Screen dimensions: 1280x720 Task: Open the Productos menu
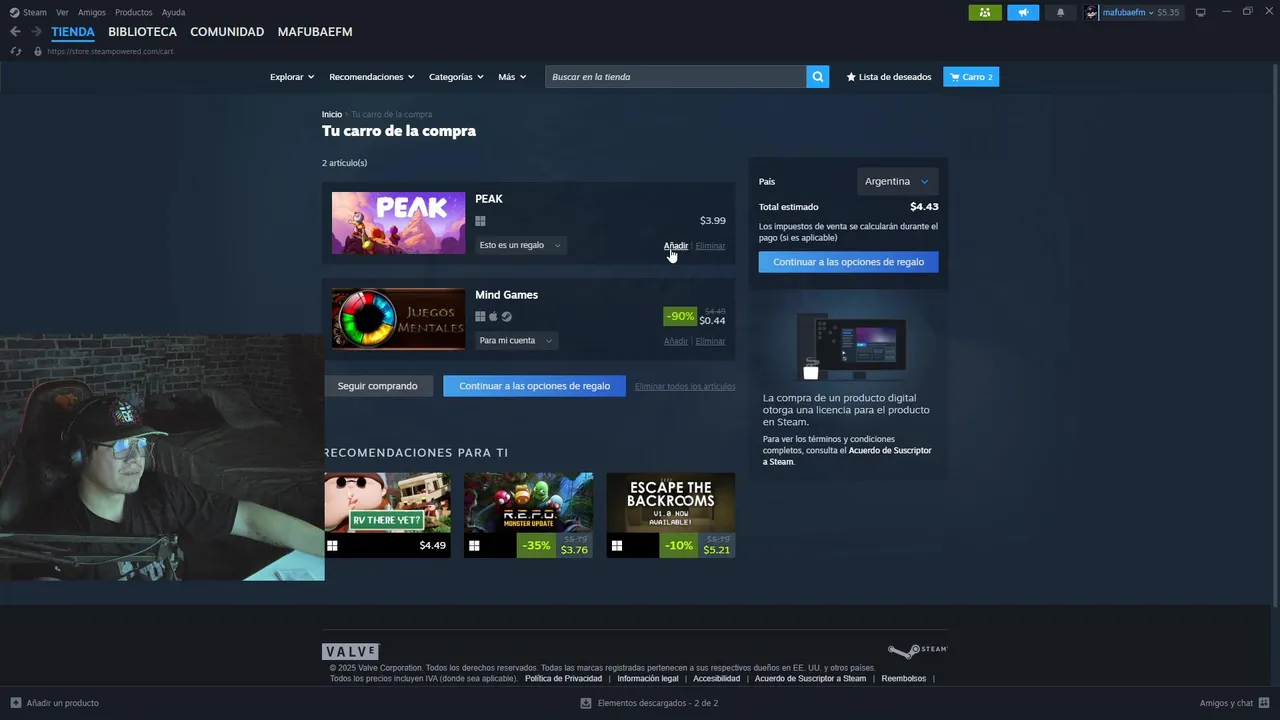point(134,12)
